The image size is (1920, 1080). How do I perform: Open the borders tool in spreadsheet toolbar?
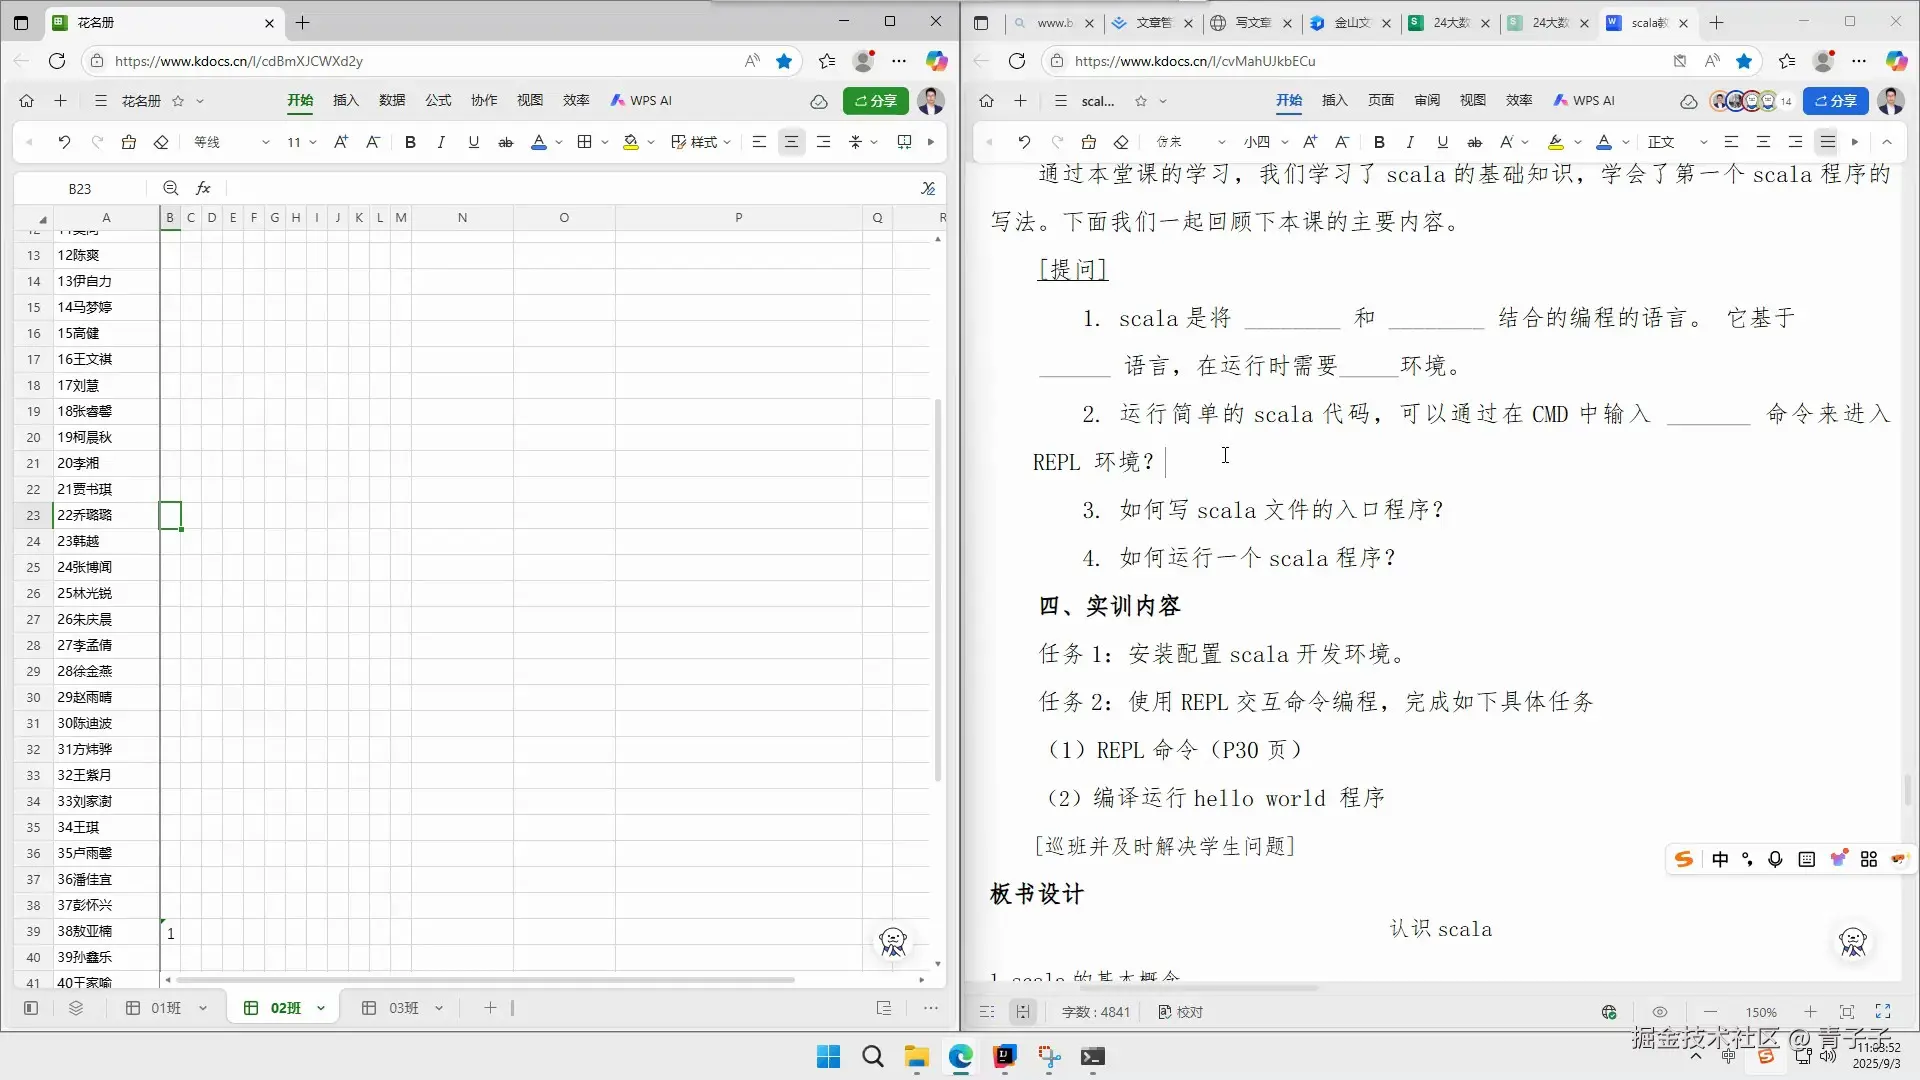tap(585, 142)
